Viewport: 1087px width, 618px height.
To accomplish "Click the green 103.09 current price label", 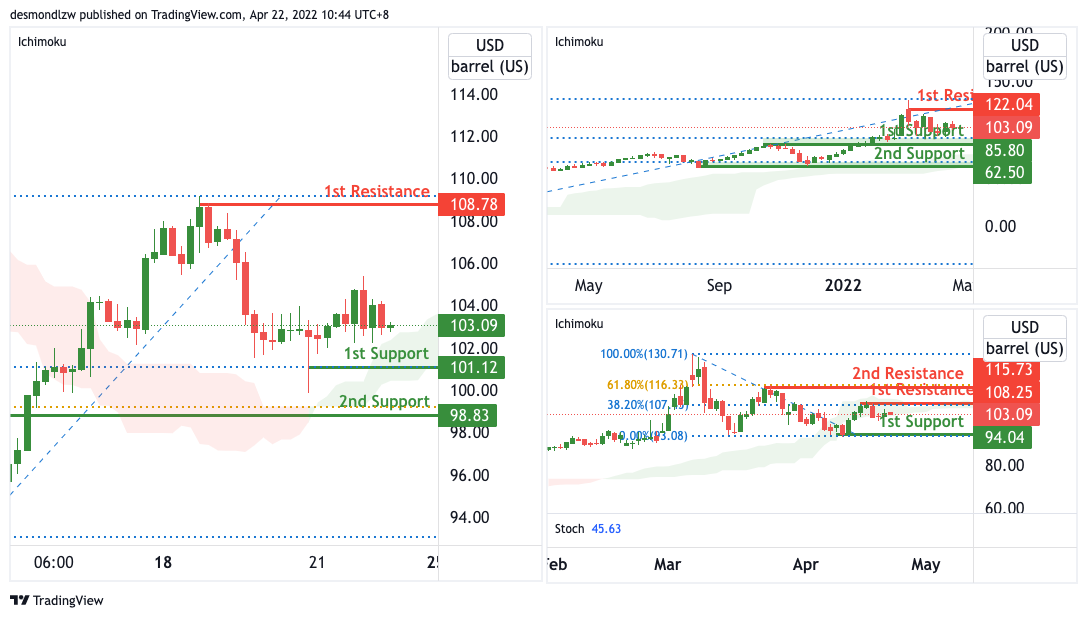I will (471, 325).
